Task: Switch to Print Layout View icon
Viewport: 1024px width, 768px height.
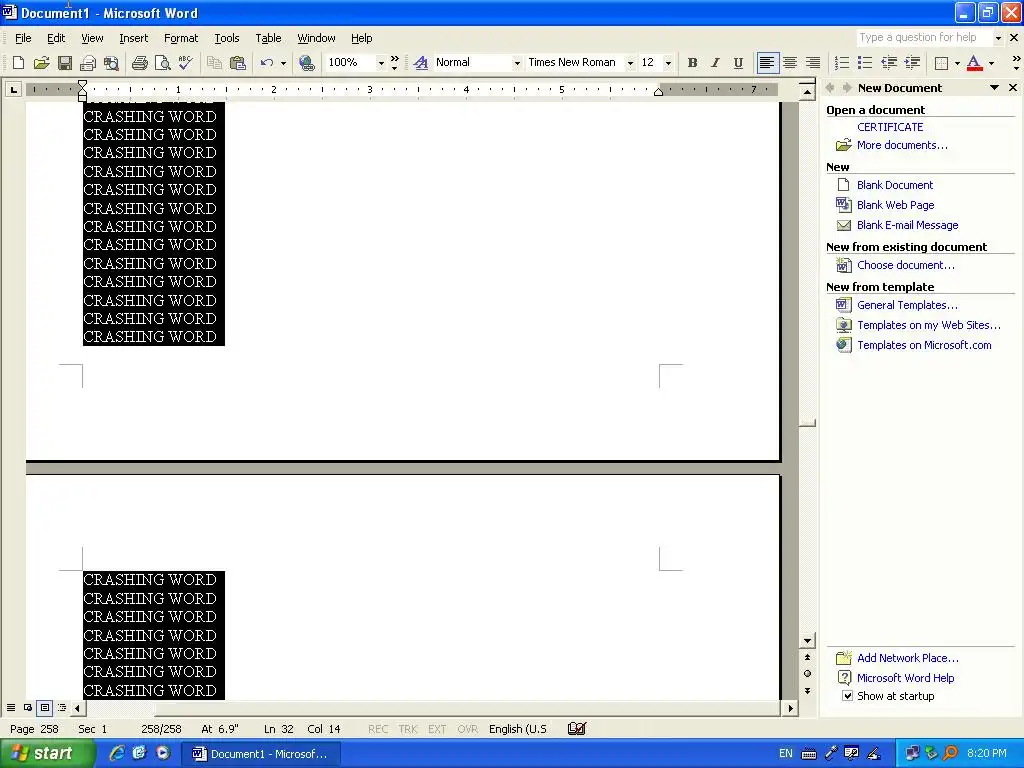Action: (45, 708)
